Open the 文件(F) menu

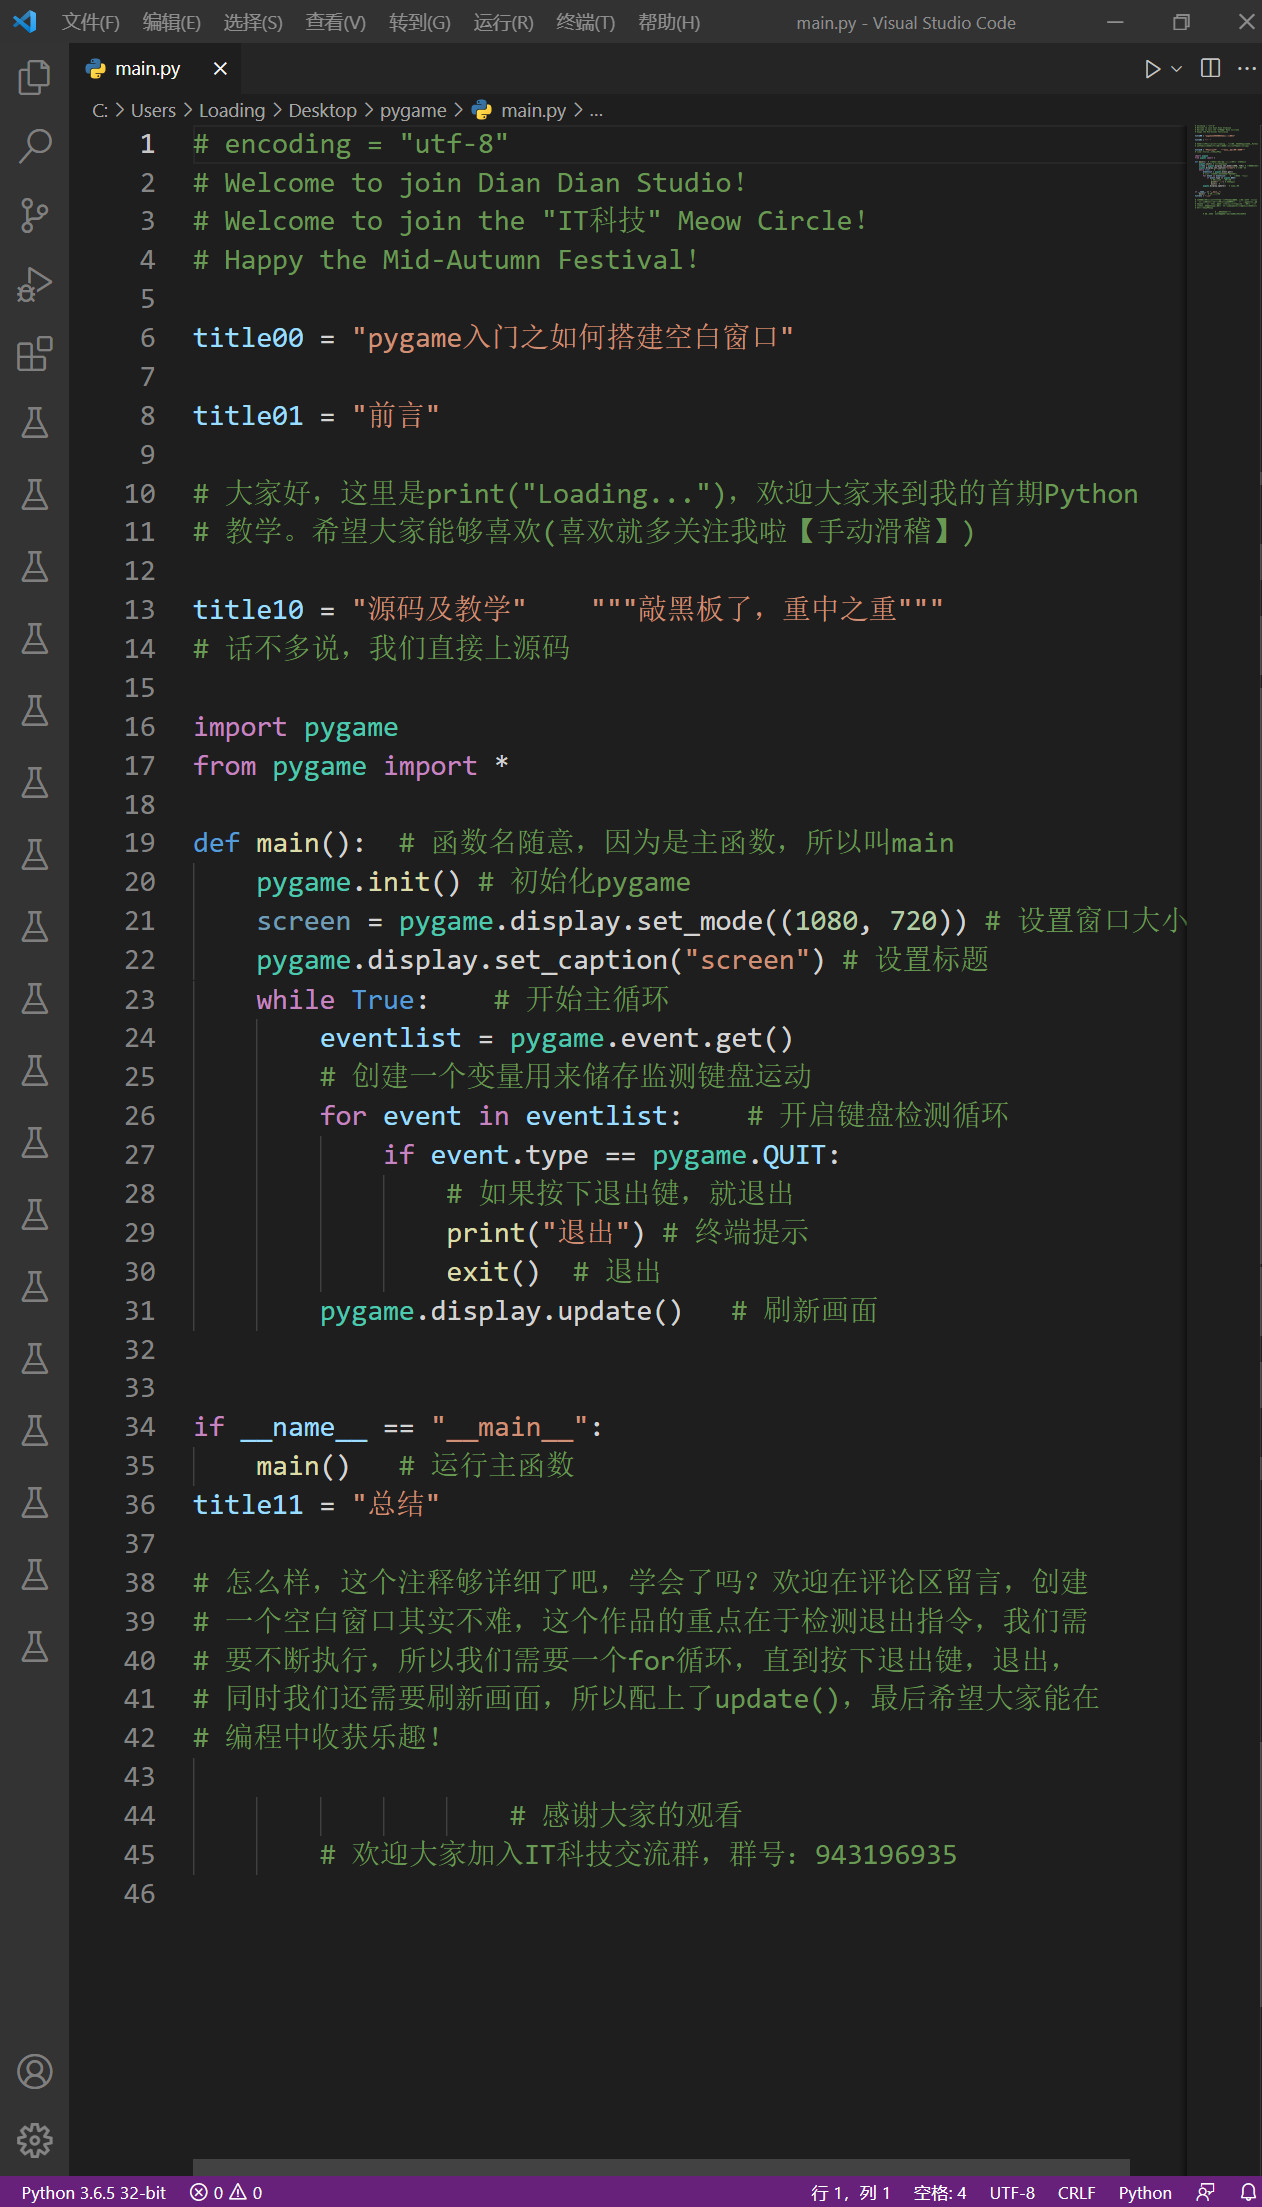(x=90, y=22)
